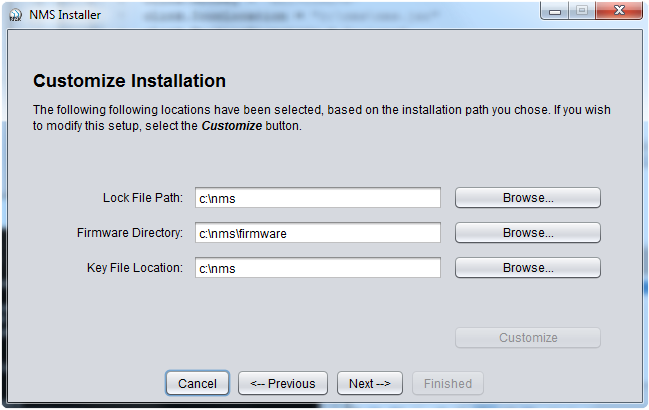Click the Firmware Directory input field
This screenshot has width=649, height=410.
tap(318, 233)
